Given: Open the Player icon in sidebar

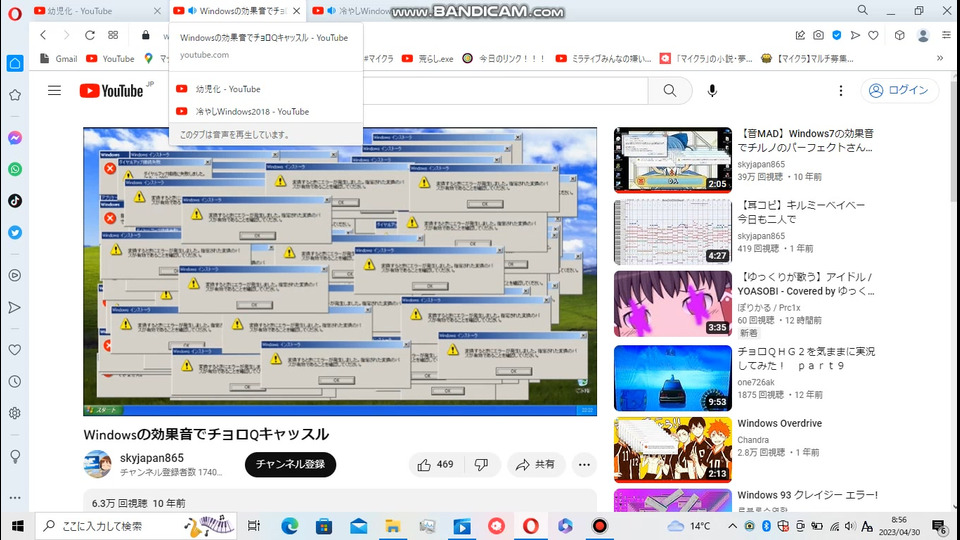Looking at the screenshot, I should [15, 276].
